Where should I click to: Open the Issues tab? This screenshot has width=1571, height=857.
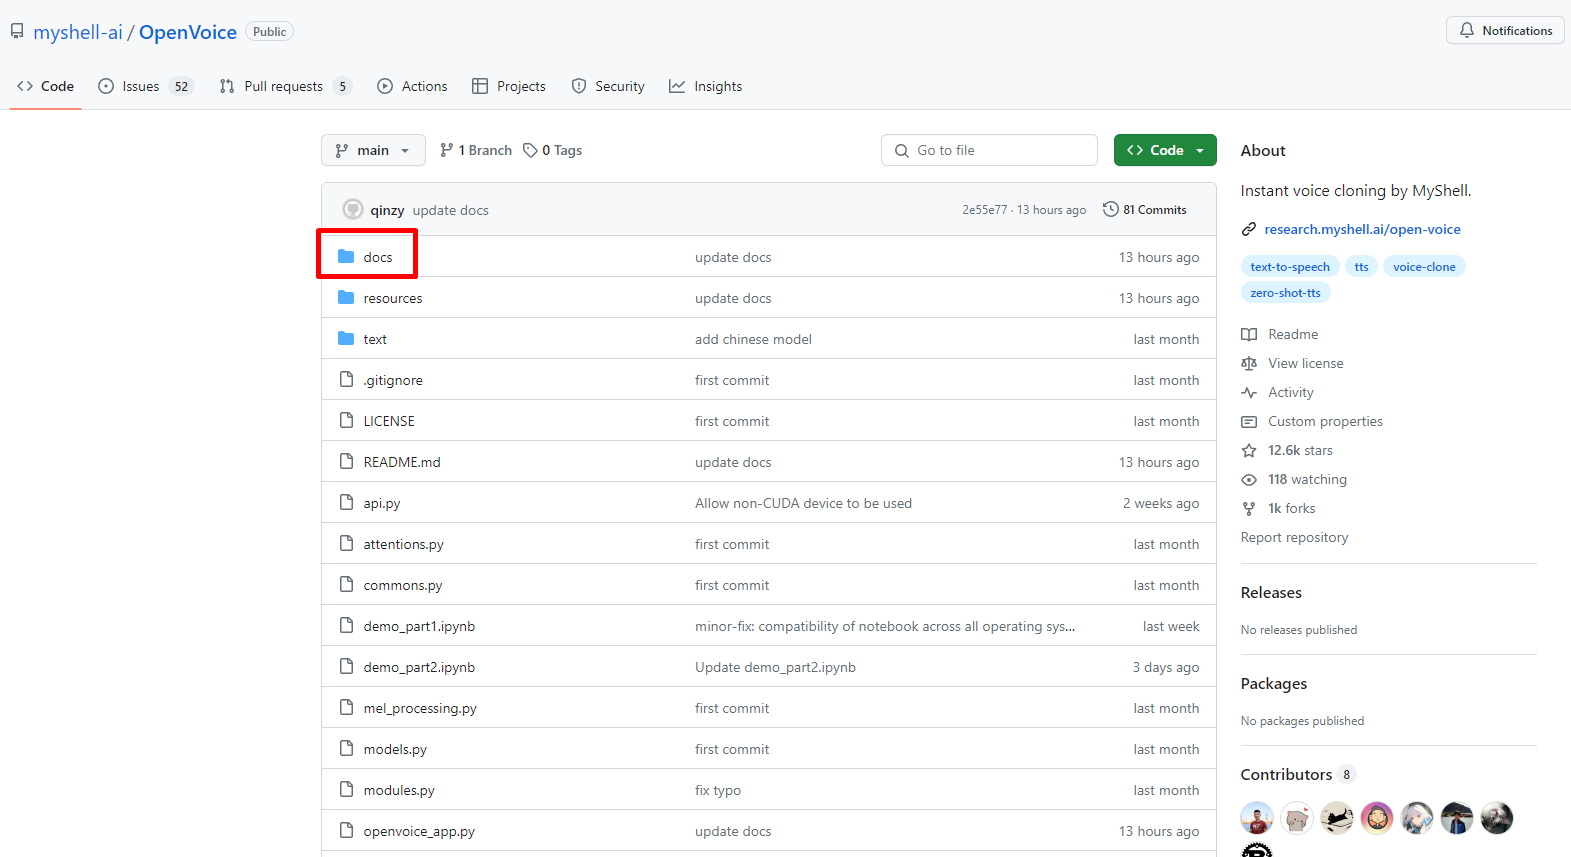(145, 86)
